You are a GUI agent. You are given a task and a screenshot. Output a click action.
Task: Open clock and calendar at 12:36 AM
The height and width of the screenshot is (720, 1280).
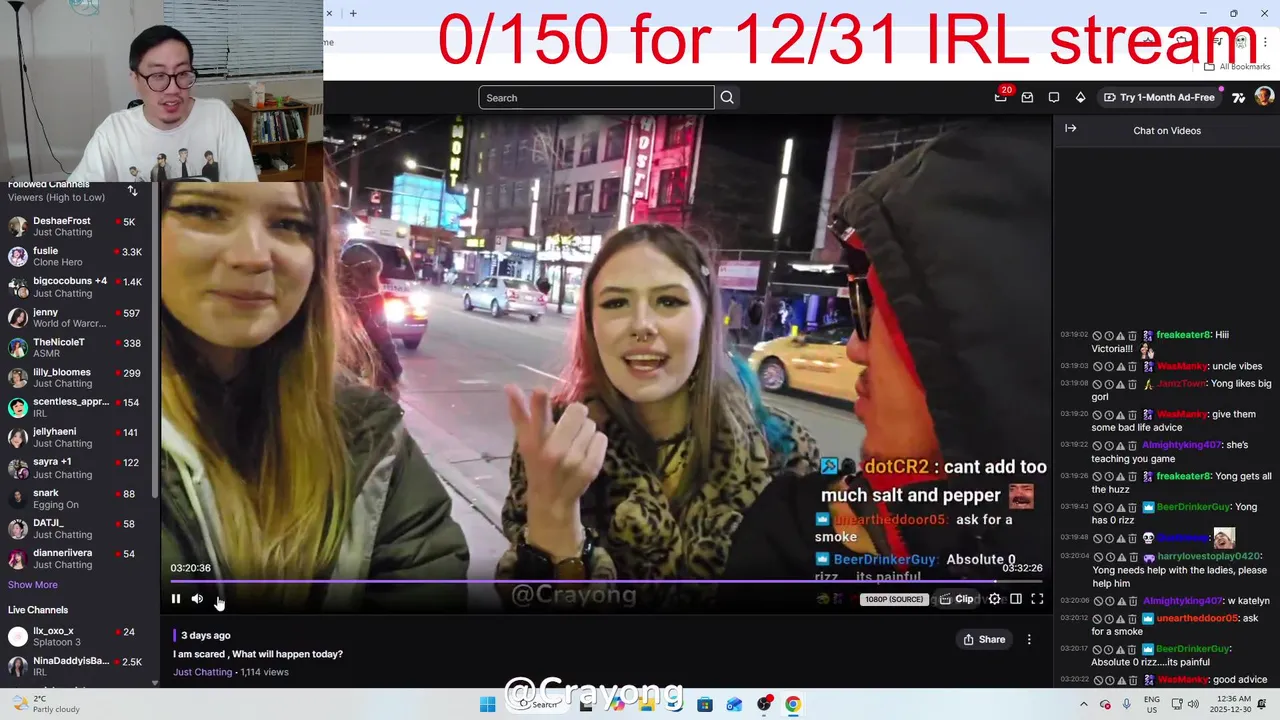[1228, 704]
